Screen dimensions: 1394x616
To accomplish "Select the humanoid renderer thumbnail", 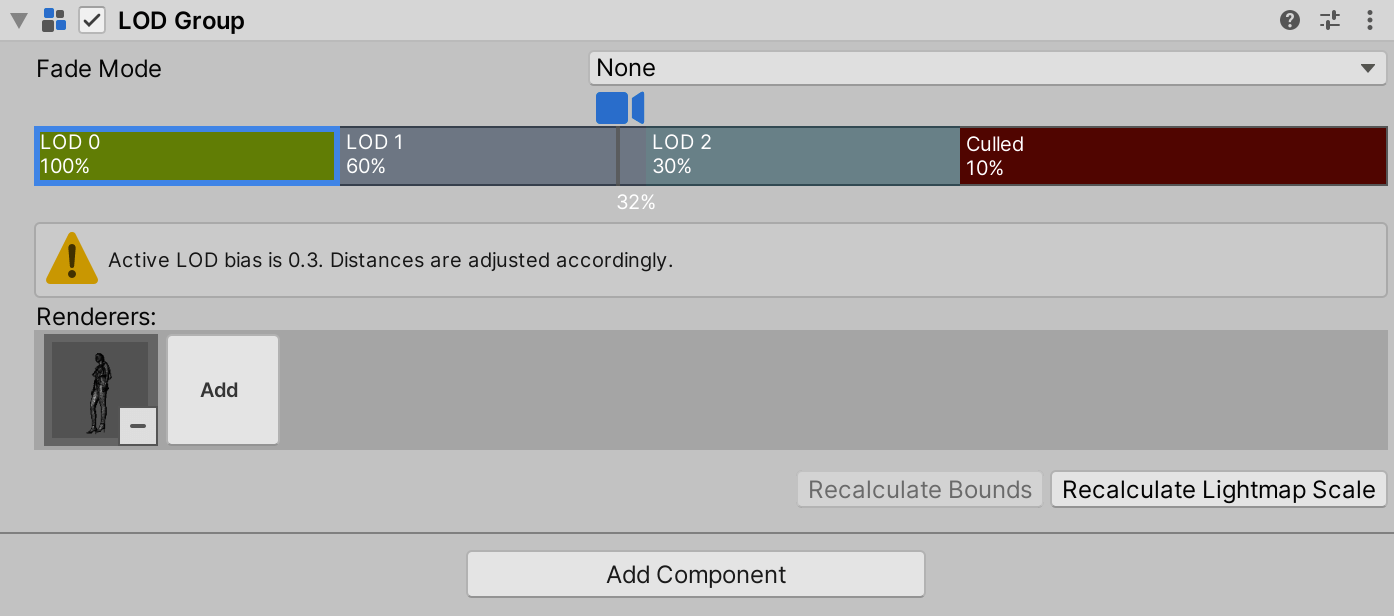I will pyautogui.click(x=100, y=390).
